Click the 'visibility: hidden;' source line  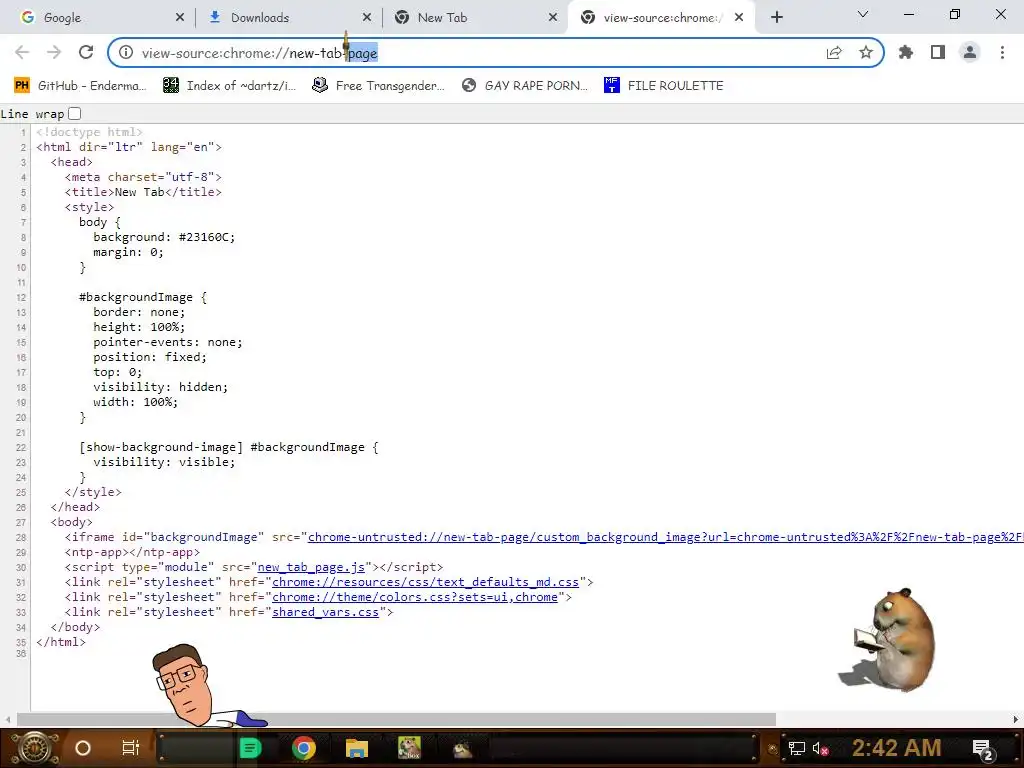pyautogui.click(x=161, y=387)
